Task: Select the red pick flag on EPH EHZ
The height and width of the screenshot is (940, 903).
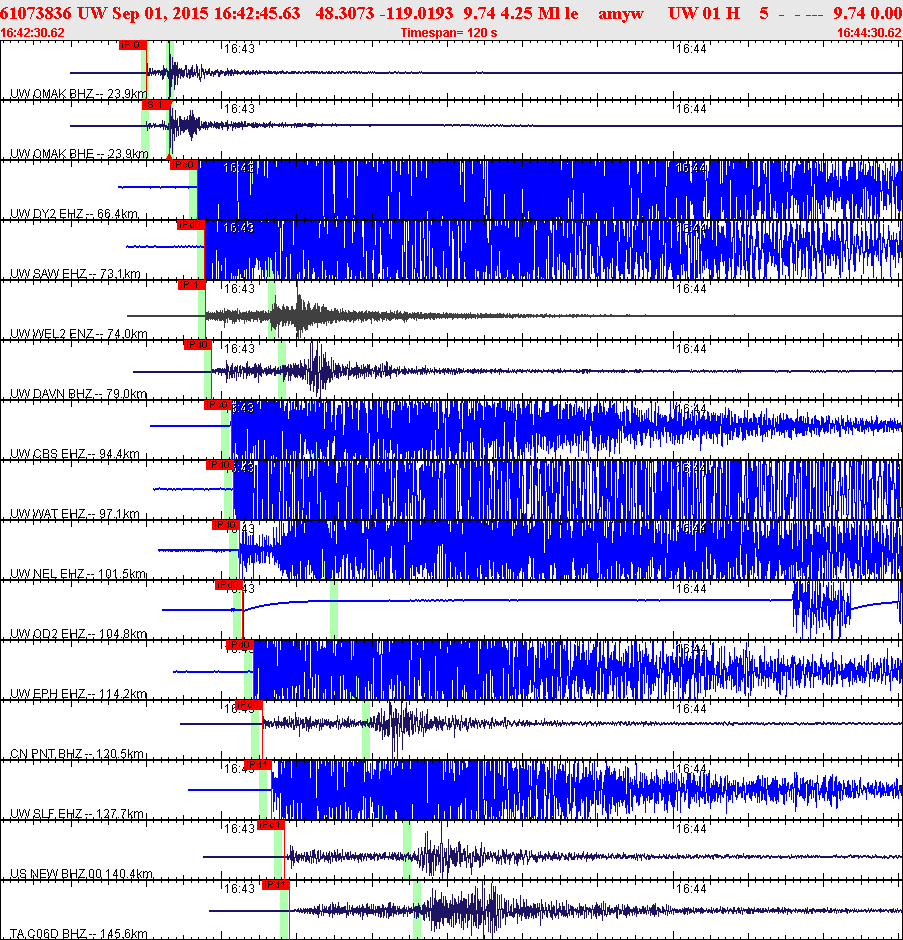Action: point(240,647)
